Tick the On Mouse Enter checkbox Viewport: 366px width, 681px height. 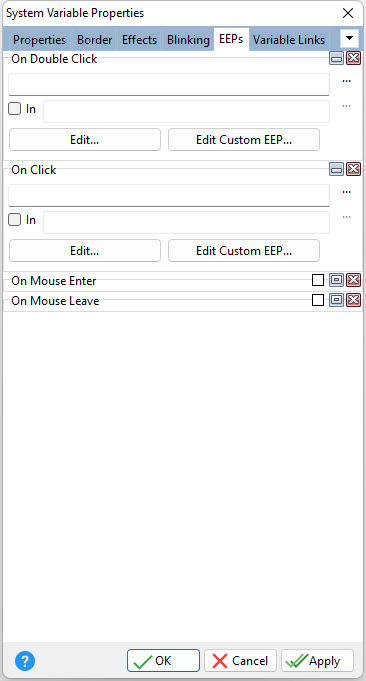(x=318, y=281)
